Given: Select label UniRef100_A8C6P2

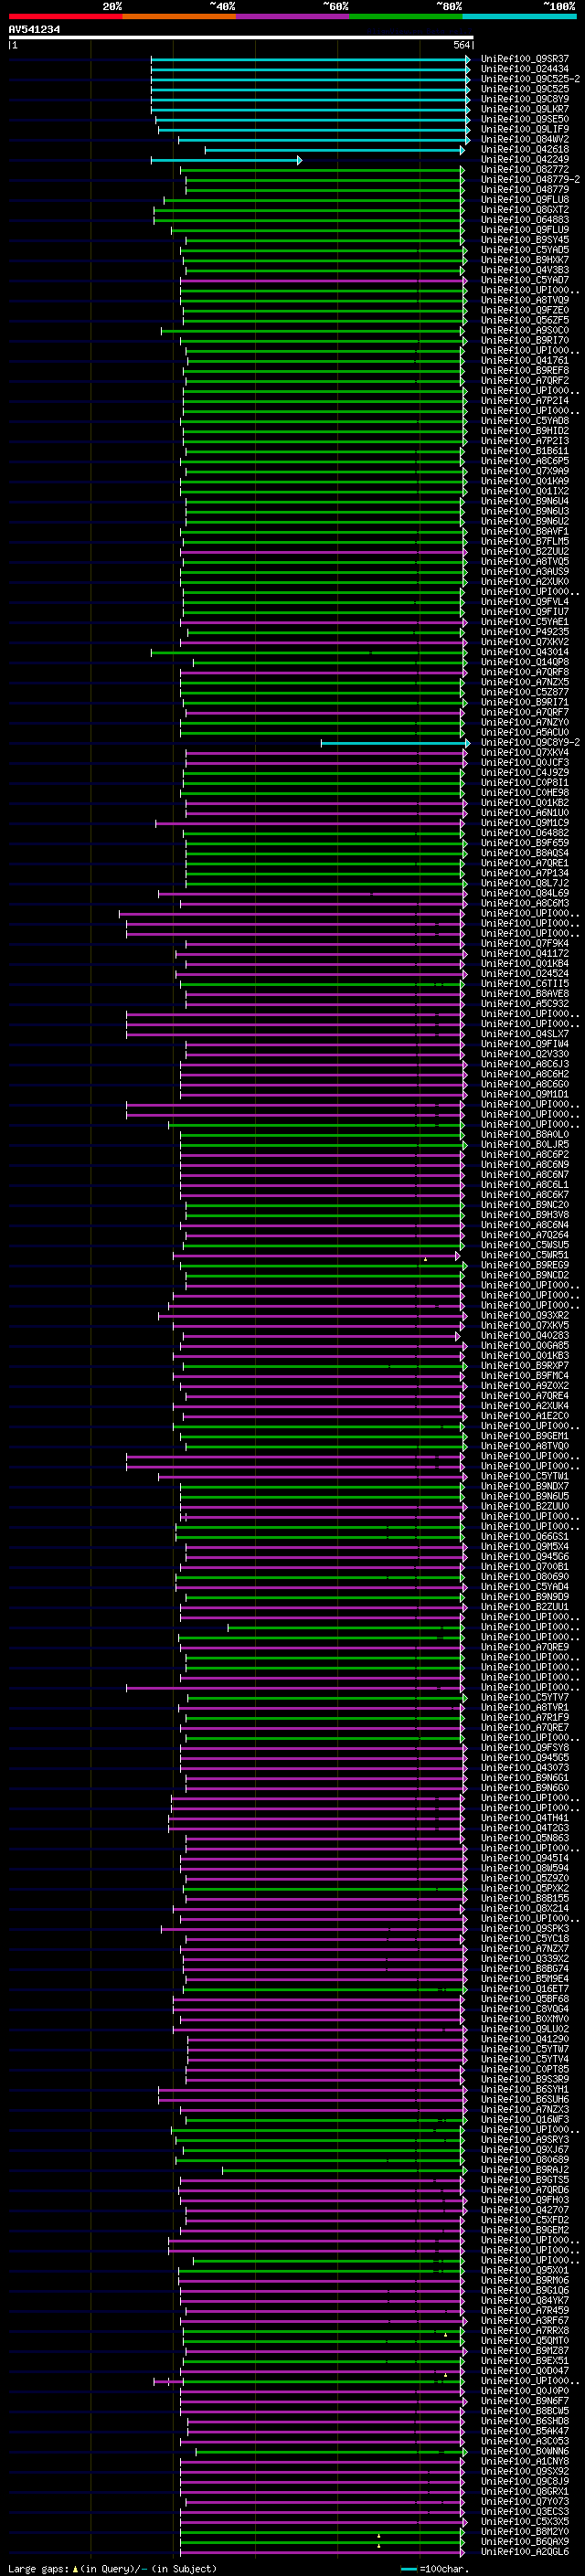Looking at the screenshot, I should coord(525,1155).
